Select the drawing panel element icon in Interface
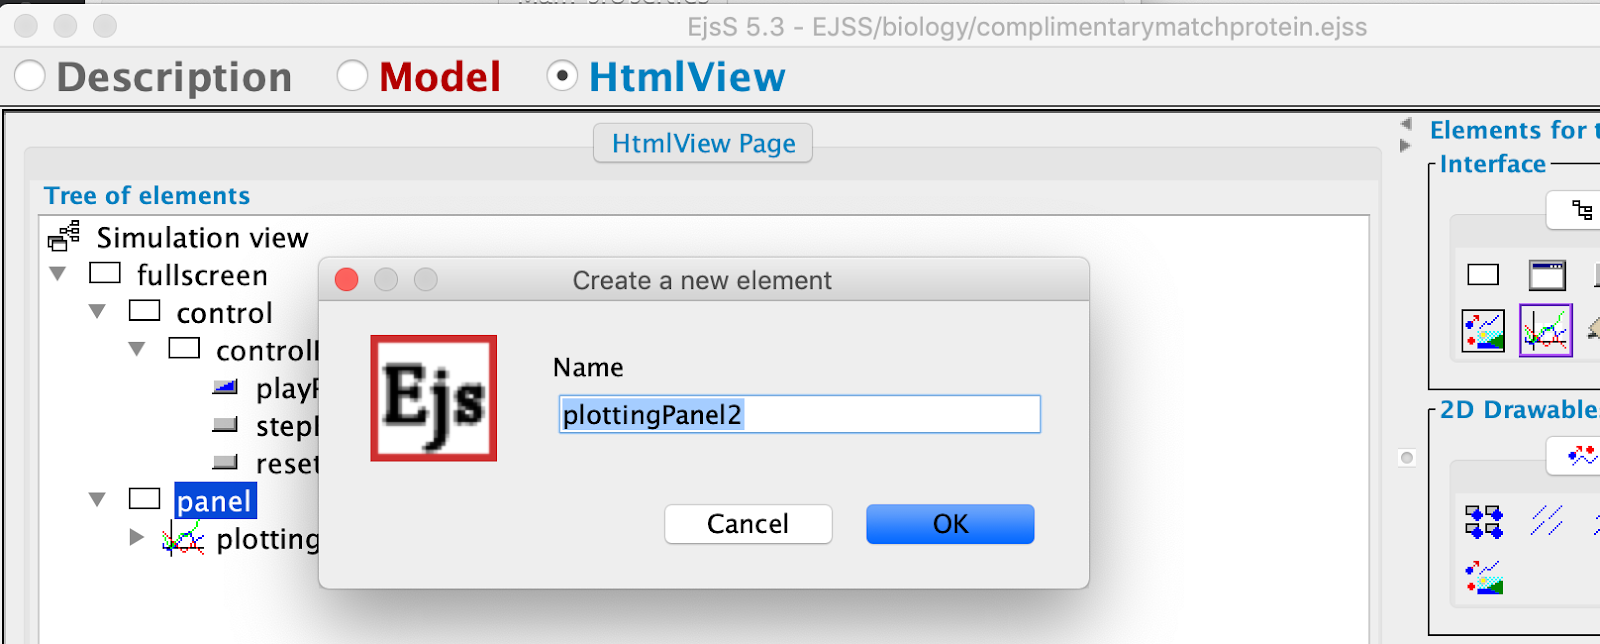This screenshot has height=644, width=1600. click(1483, 331)
